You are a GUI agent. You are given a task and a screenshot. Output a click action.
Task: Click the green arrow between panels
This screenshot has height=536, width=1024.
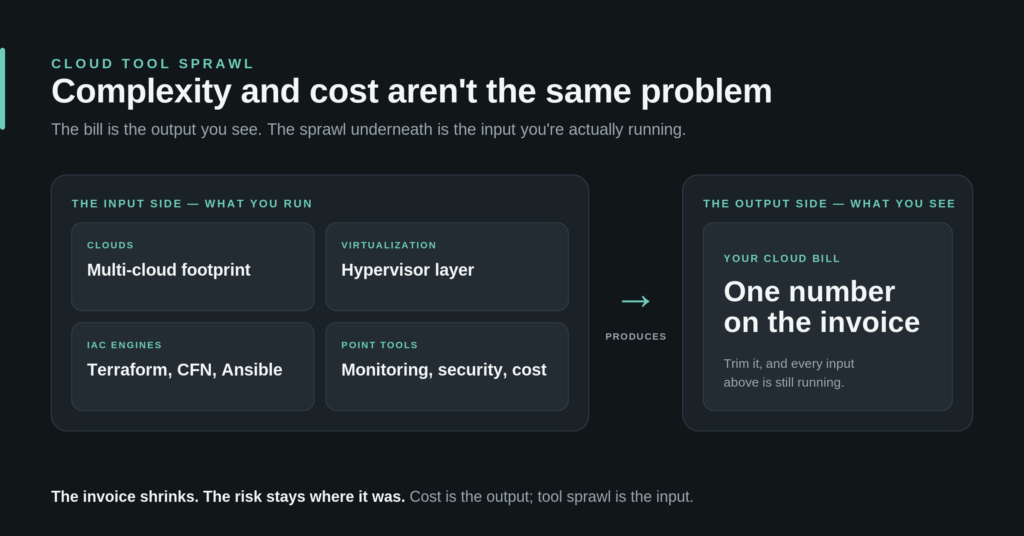[635, 301]
